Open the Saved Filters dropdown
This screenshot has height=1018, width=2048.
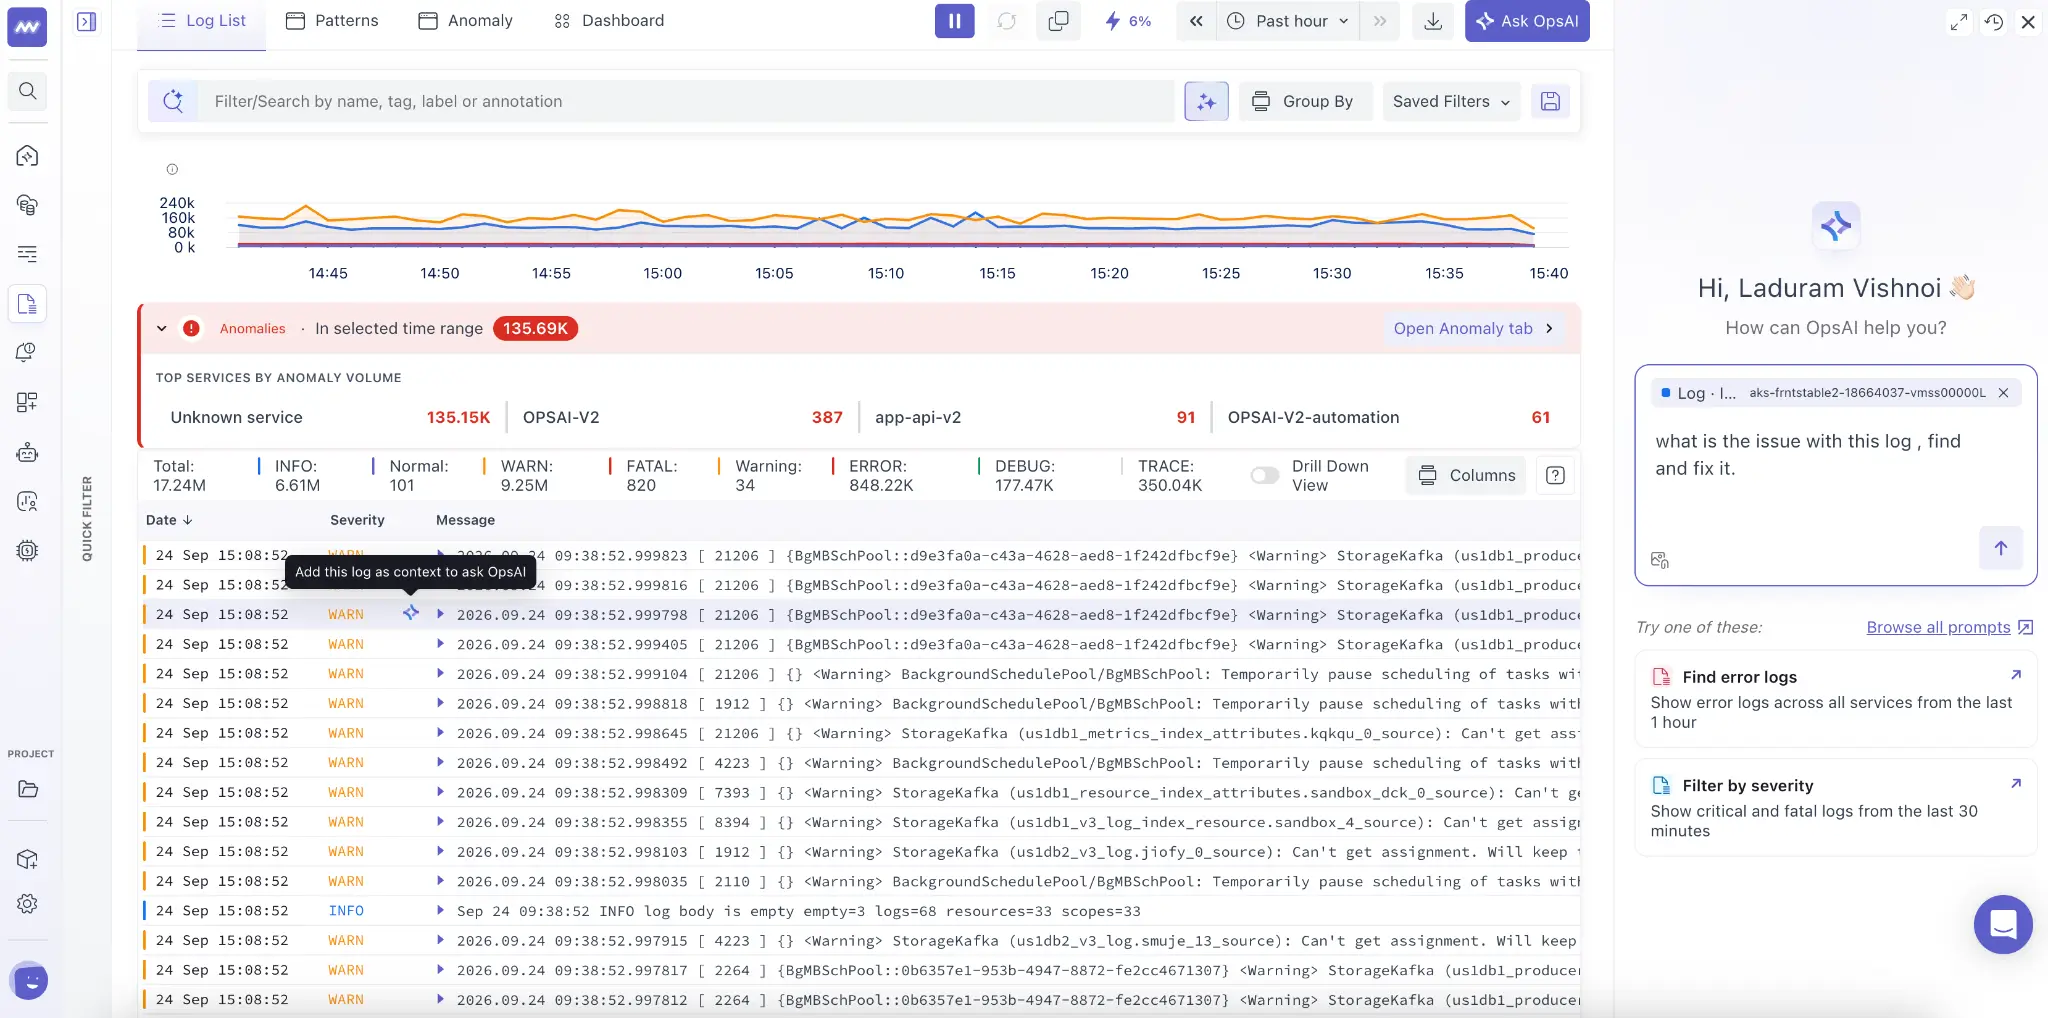tap(1451, 101)
